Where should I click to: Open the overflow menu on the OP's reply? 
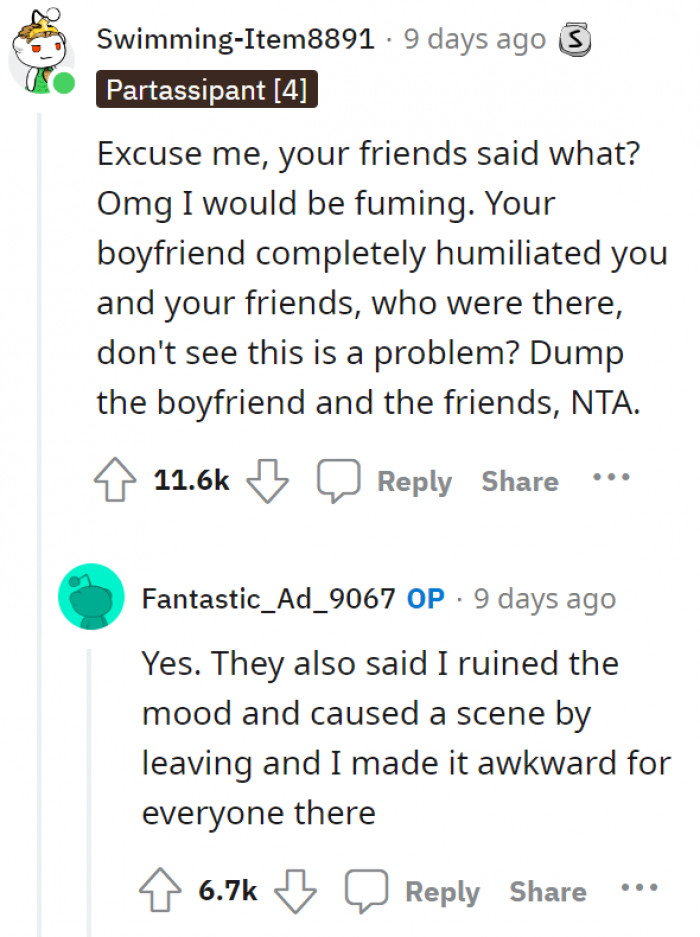[640, 888]
